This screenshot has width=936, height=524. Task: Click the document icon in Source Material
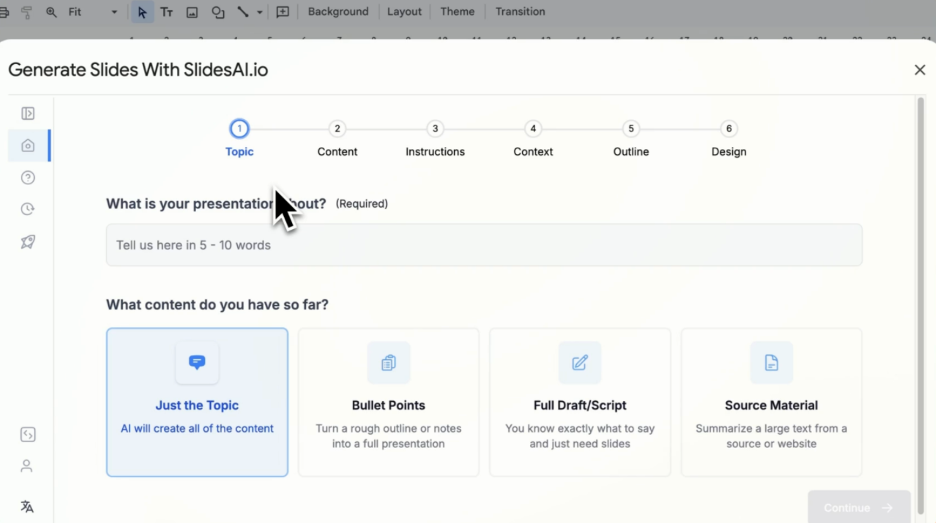(771, 362)
